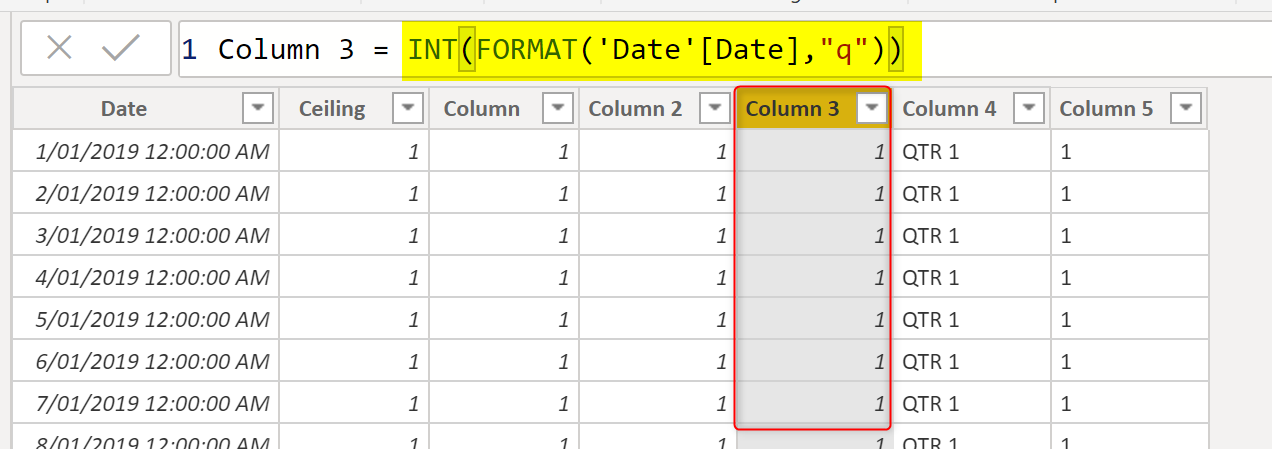The height and width of the screenshot is (449, 1272).
Task: Open the Column 3 filter dropdown
Action: (x=873, y=108)
